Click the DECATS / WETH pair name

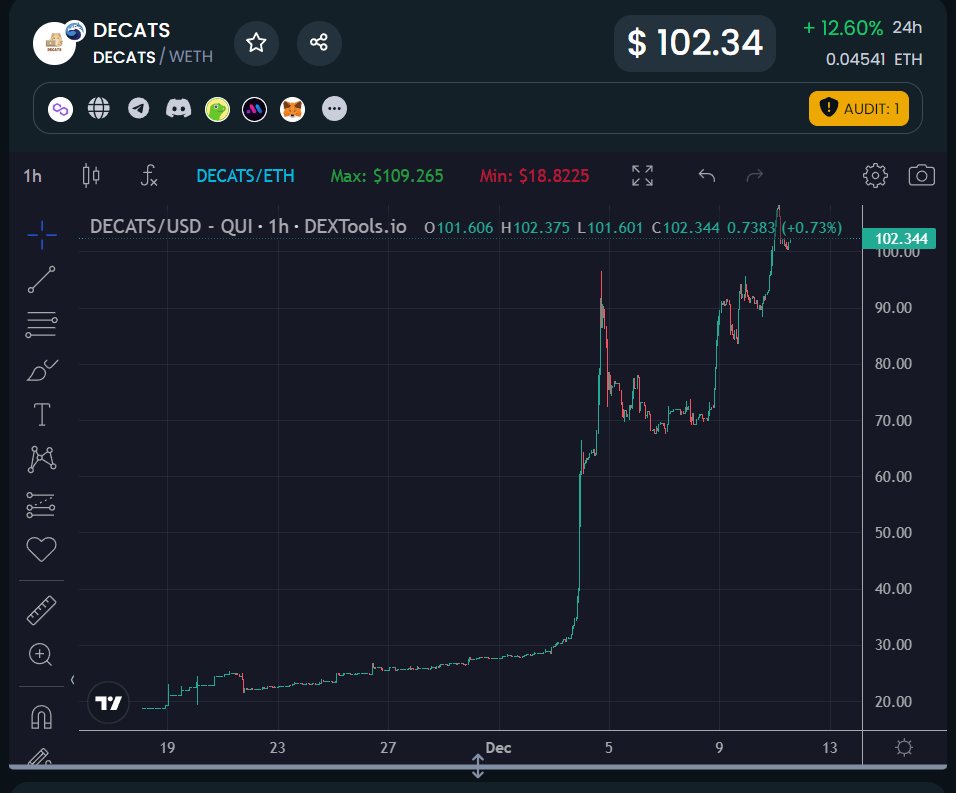coord(153,57)
